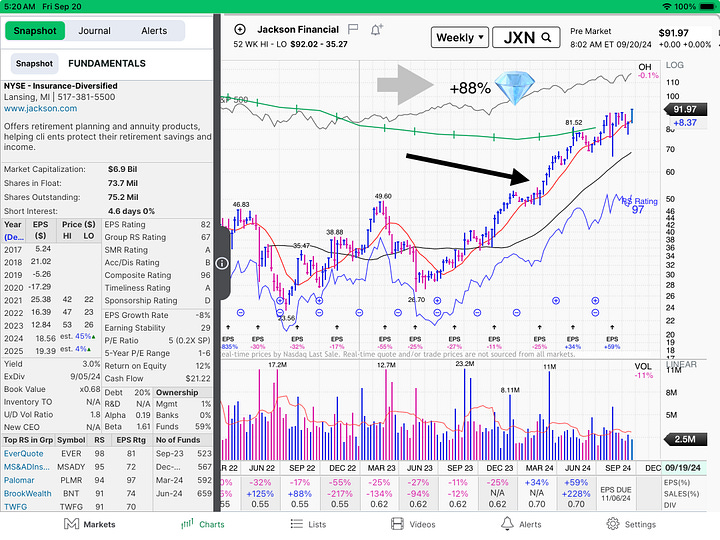Tap the 09/19/24 date label

pyautogui.click(x=683, y=467)
